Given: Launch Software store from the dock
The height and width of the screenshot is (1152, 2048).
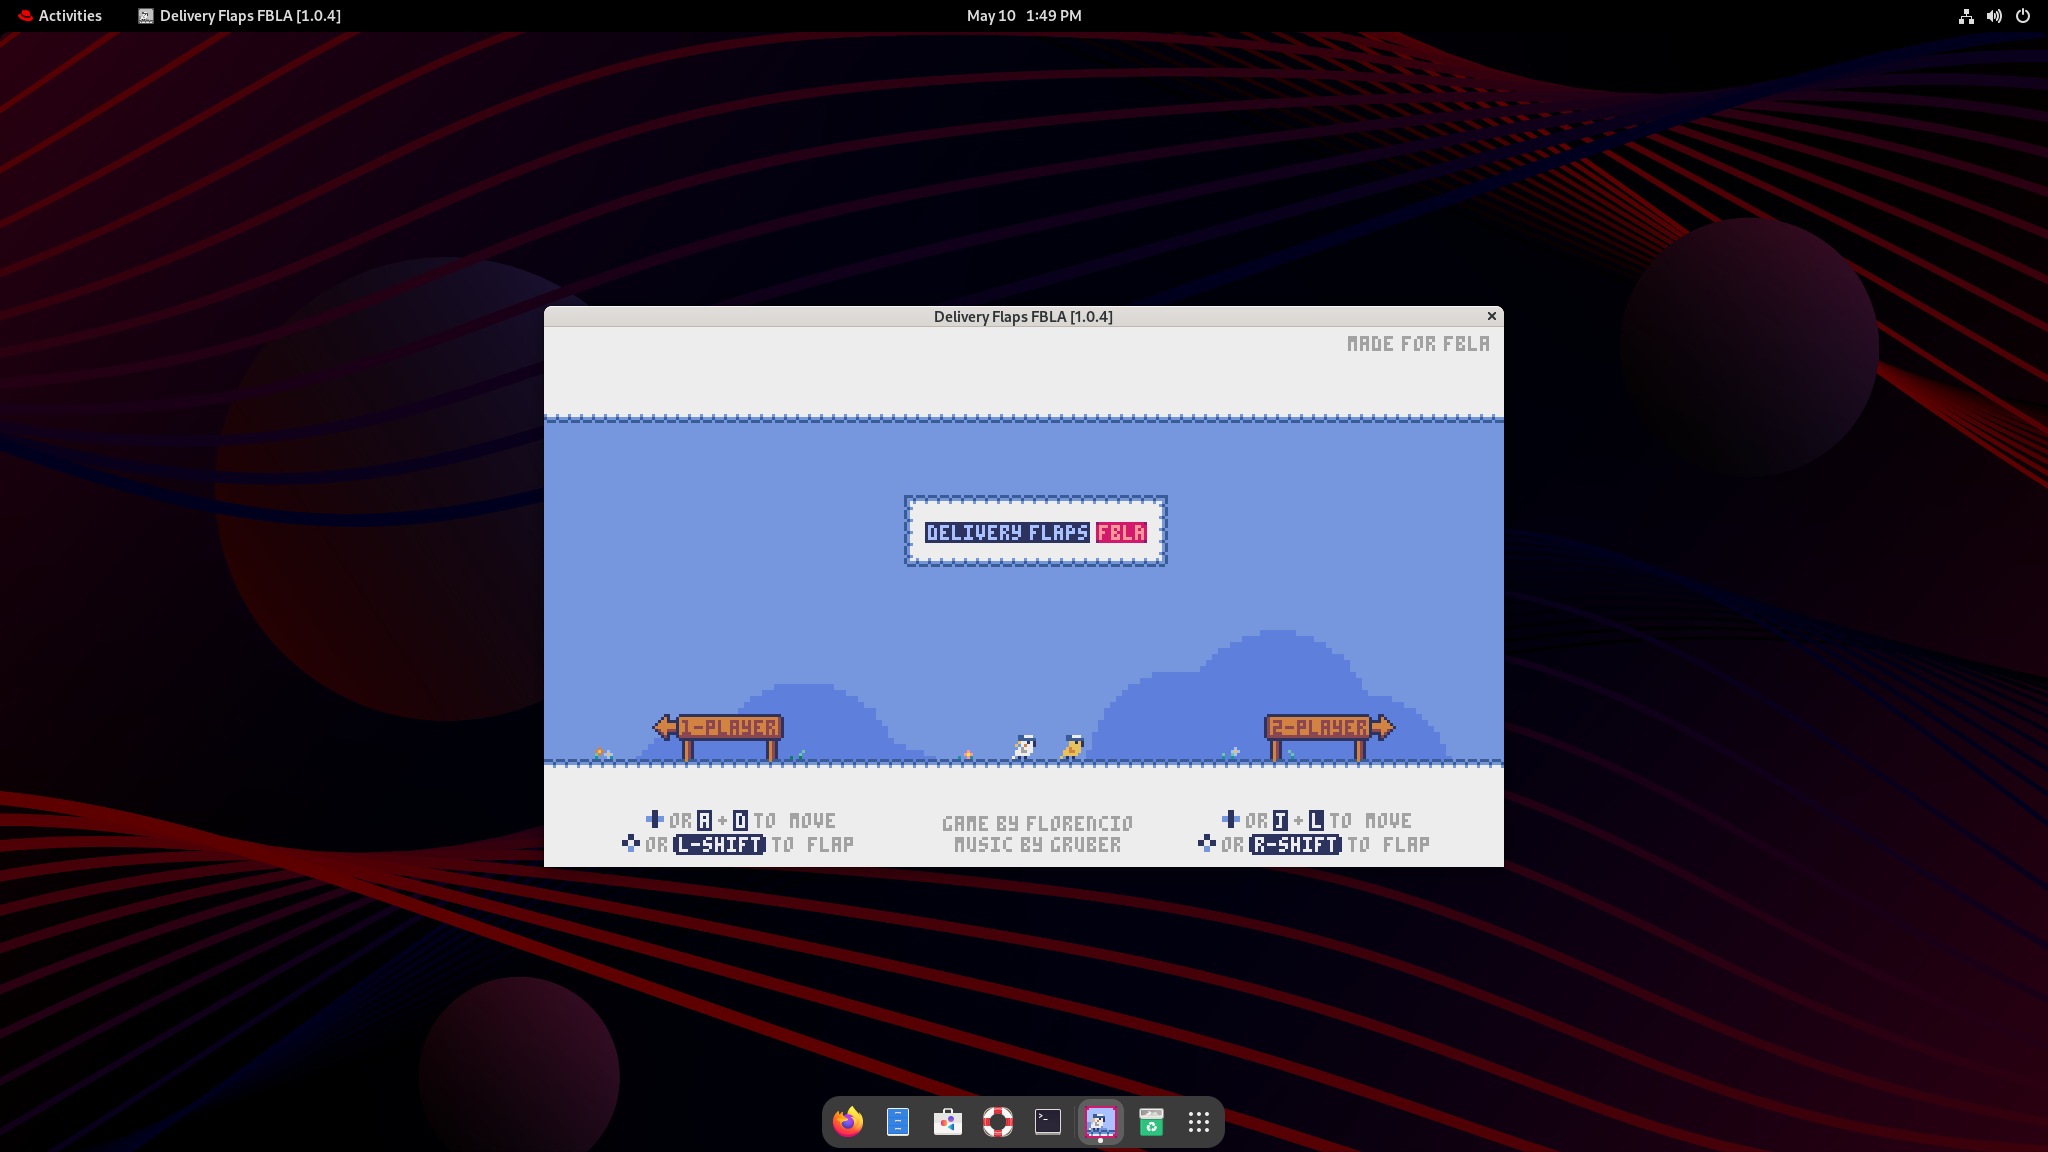Looking at the screenshot, I should [x=947, y=1122].
